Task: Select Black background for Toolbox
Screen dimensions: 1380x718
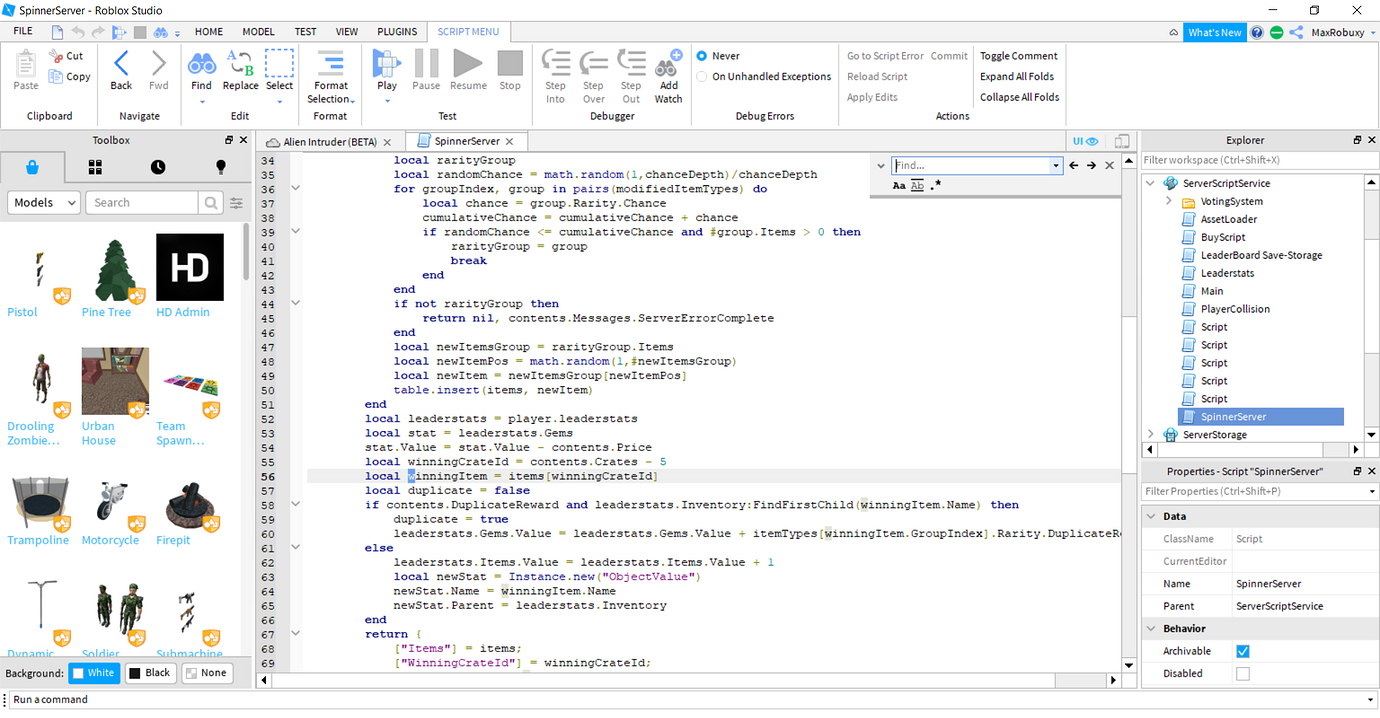Action: click(x=150, y=673)
